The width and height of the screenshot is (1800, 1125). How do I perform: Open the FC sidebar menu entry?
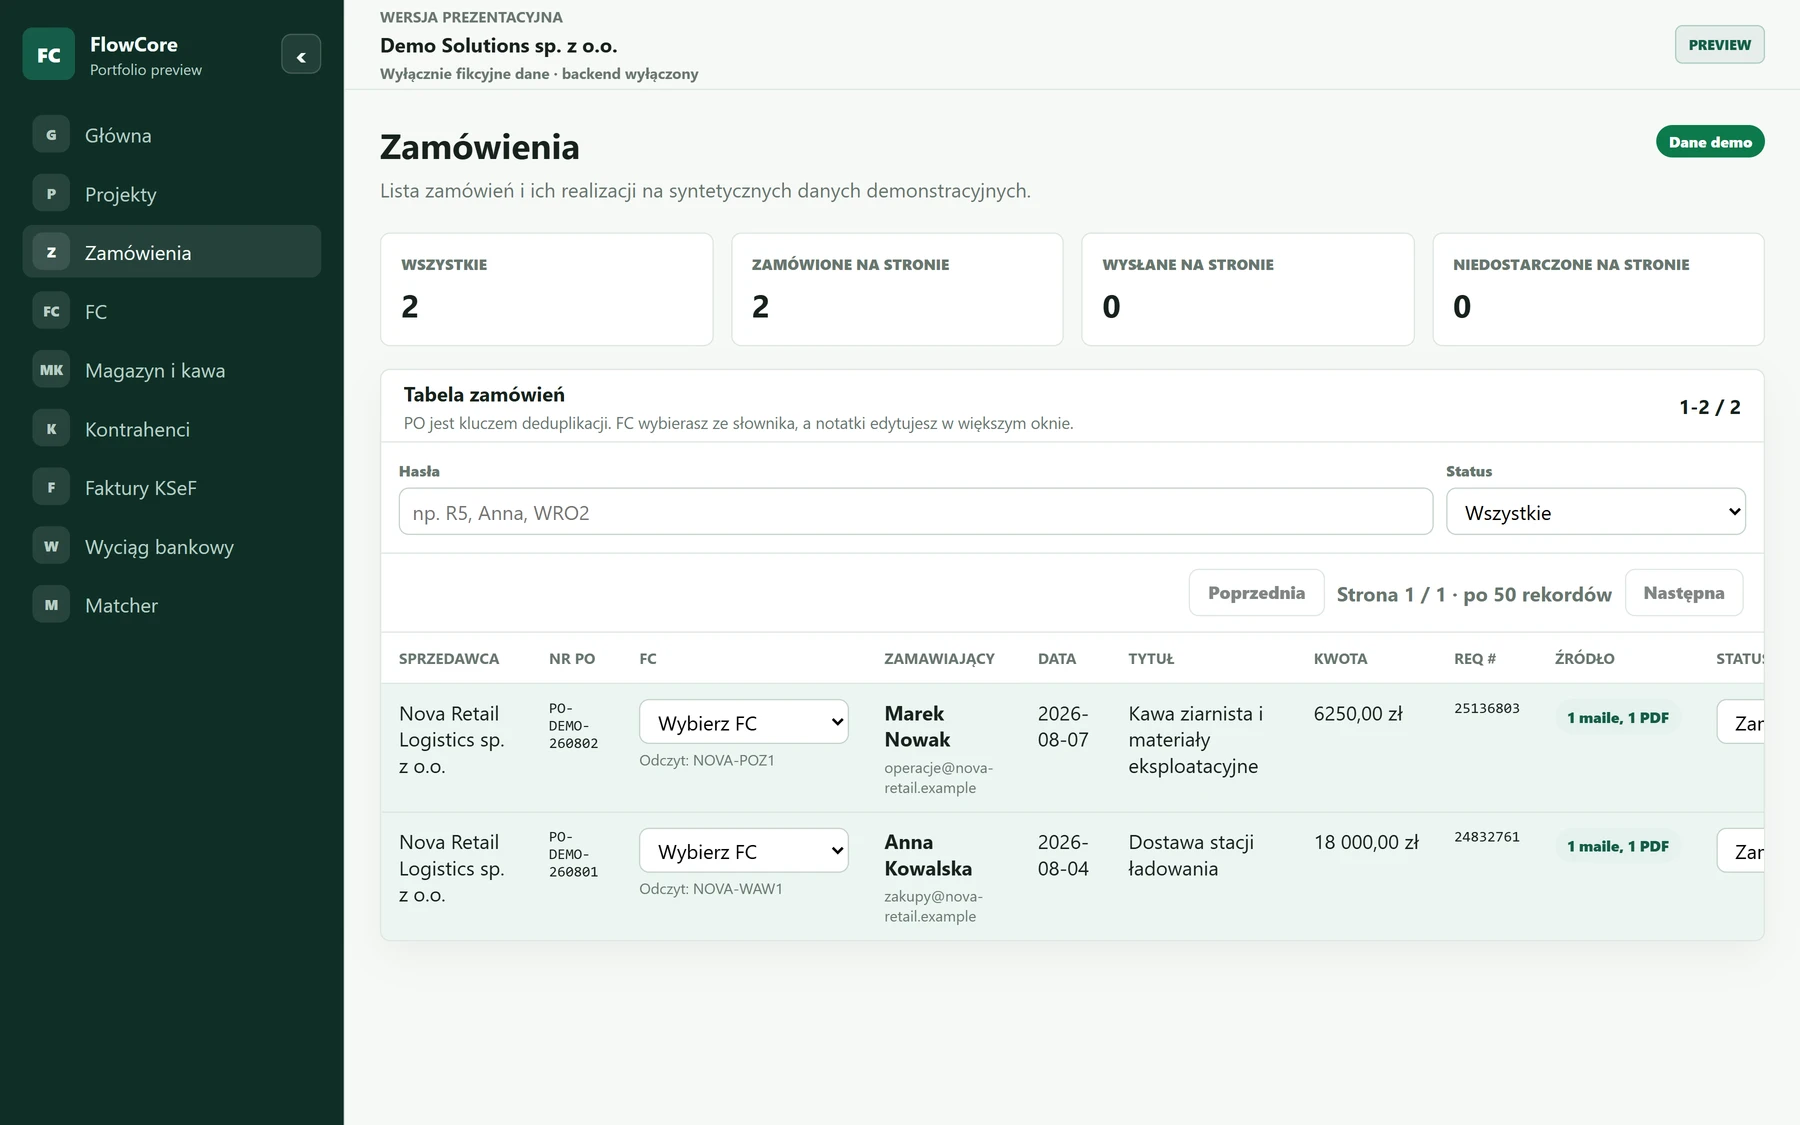tap(172, 311)
